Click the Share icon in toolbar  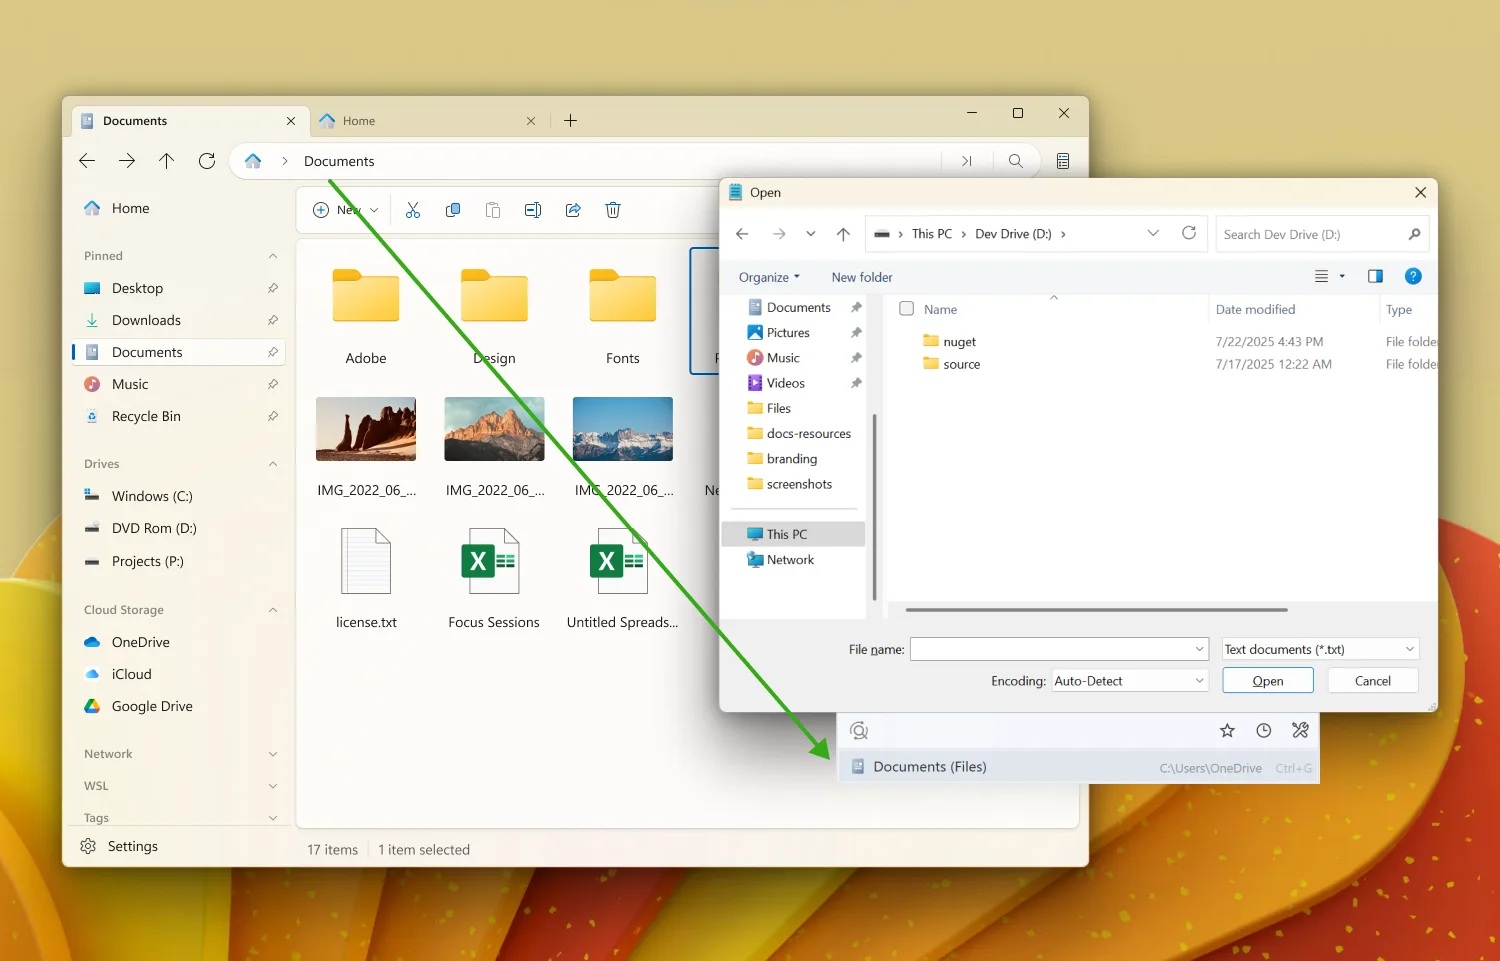point(573,210)
